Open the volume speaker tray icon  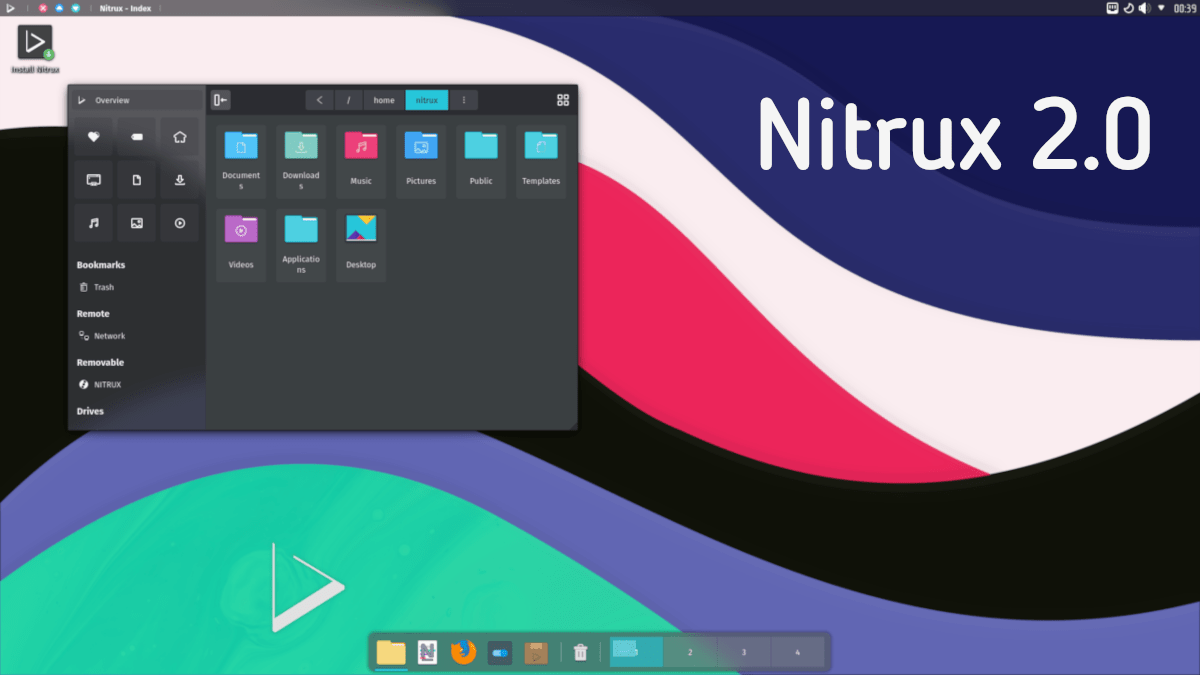click(1144, 8)
